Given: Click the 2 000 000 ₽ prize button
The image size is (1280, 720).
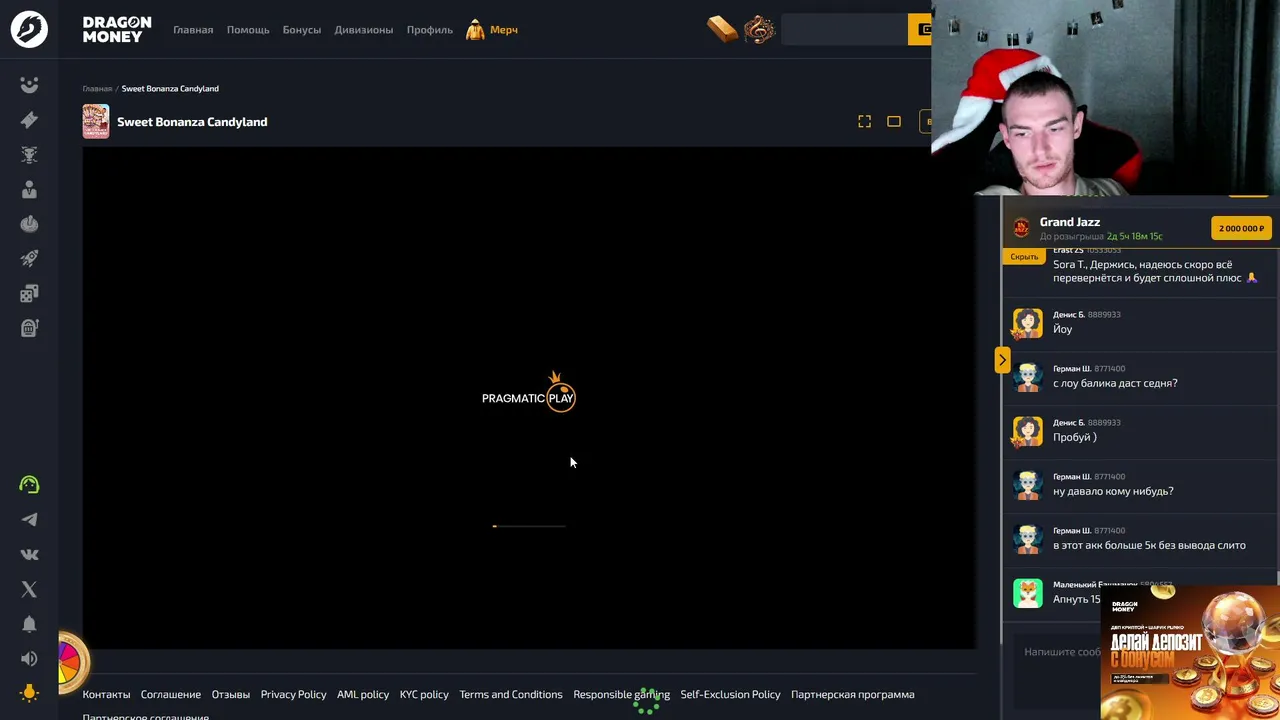Looking at the screenshot, I should coord(1241,228).
